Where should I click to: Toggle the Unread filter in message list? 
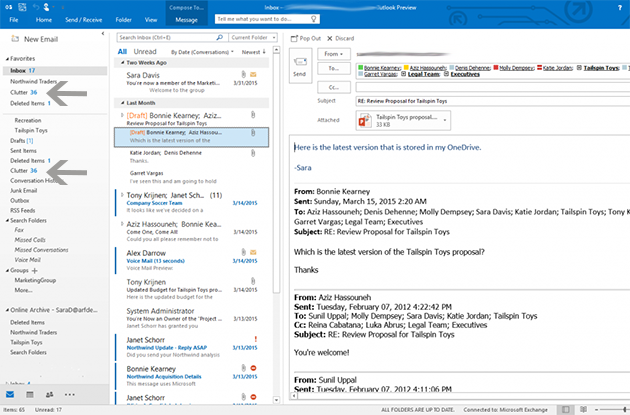143,49
